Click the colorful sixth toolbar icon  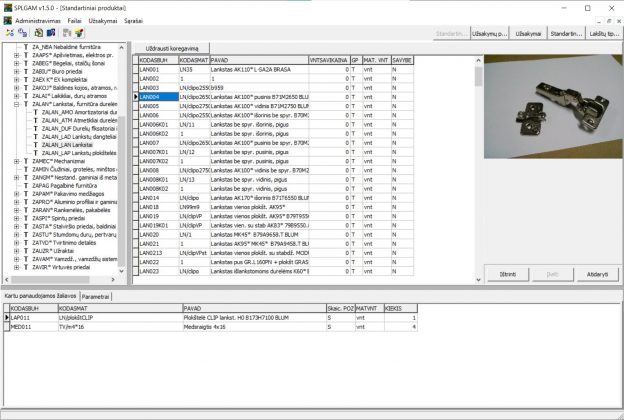pos(78,34)
